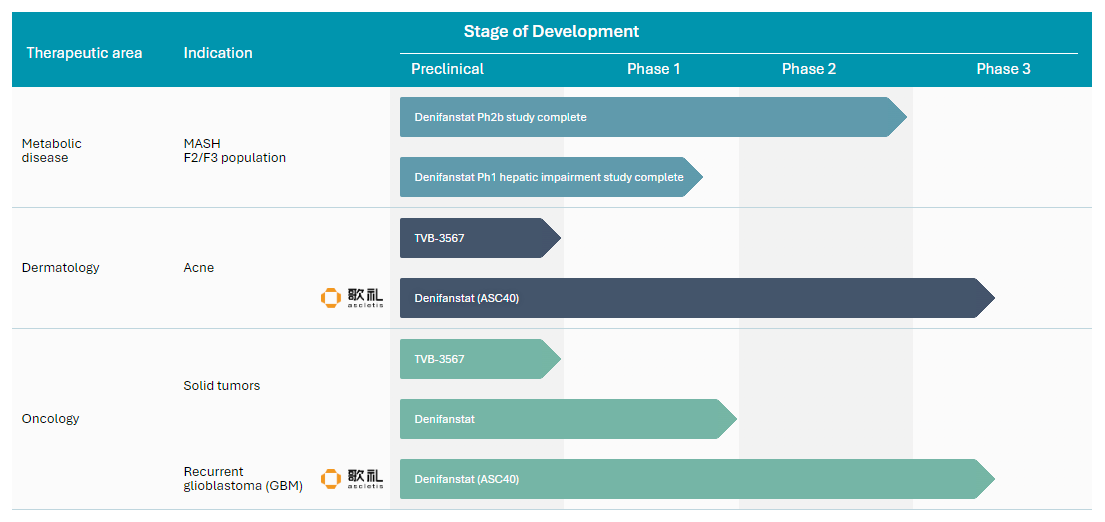The image size is (1105, 522).
Task: Select the Phase 2 column header
Action: pos(808,69)
